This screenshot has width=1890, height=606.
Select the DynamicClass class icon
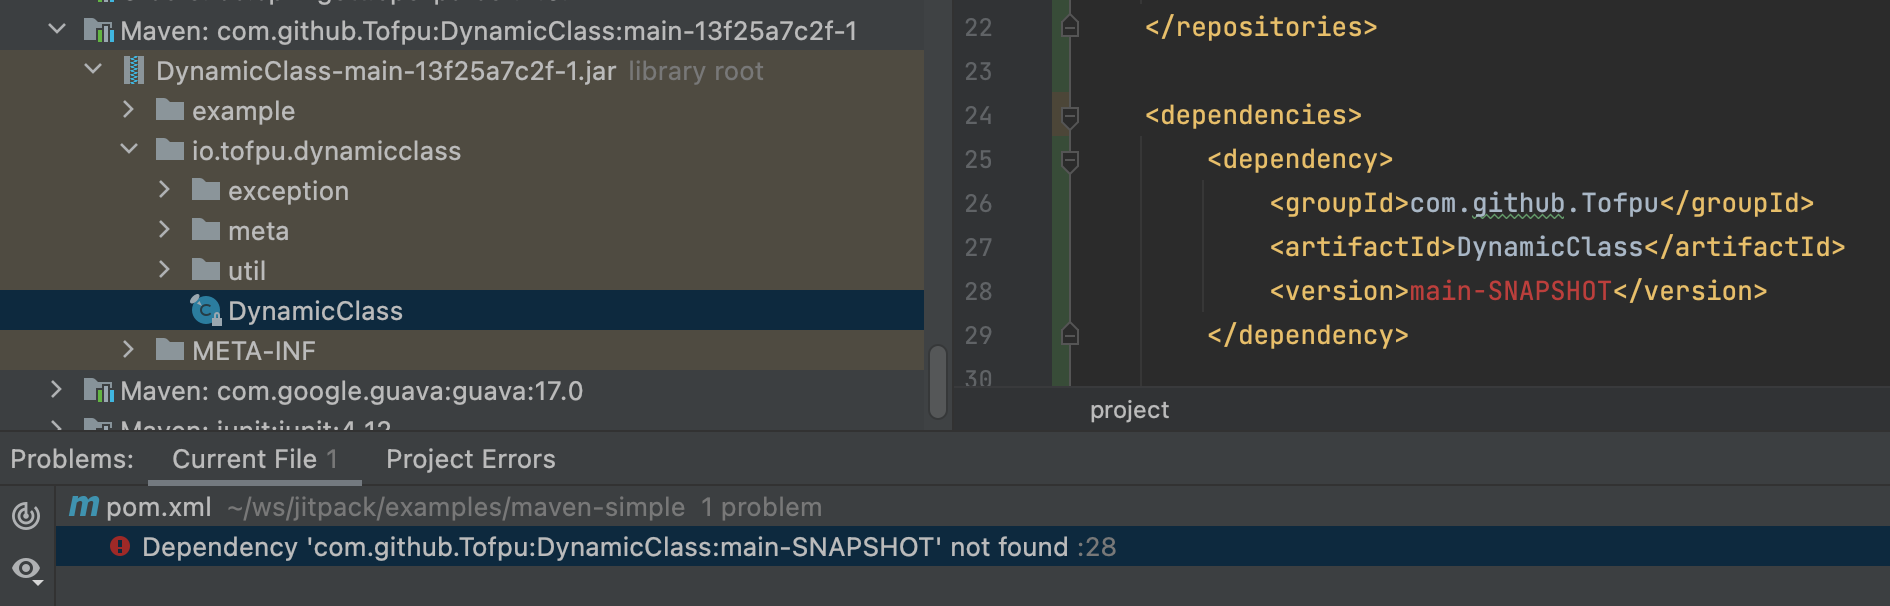[204, 310]
